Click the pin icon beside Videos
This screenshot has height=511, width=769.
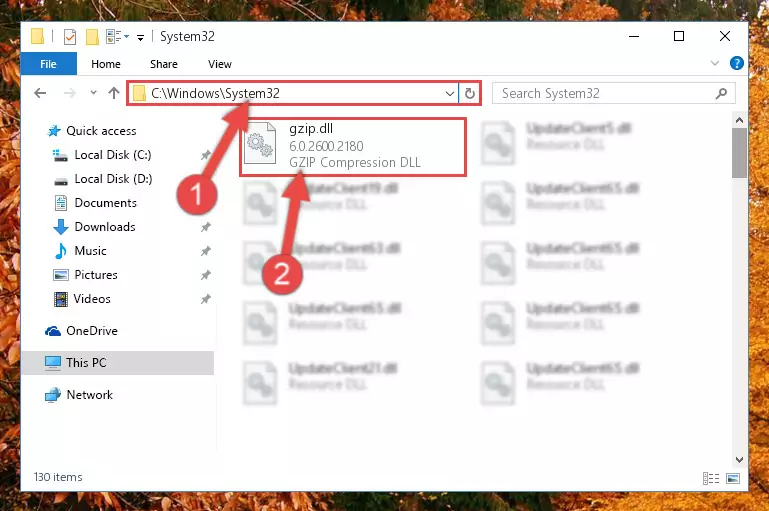(x=205, y=300)
